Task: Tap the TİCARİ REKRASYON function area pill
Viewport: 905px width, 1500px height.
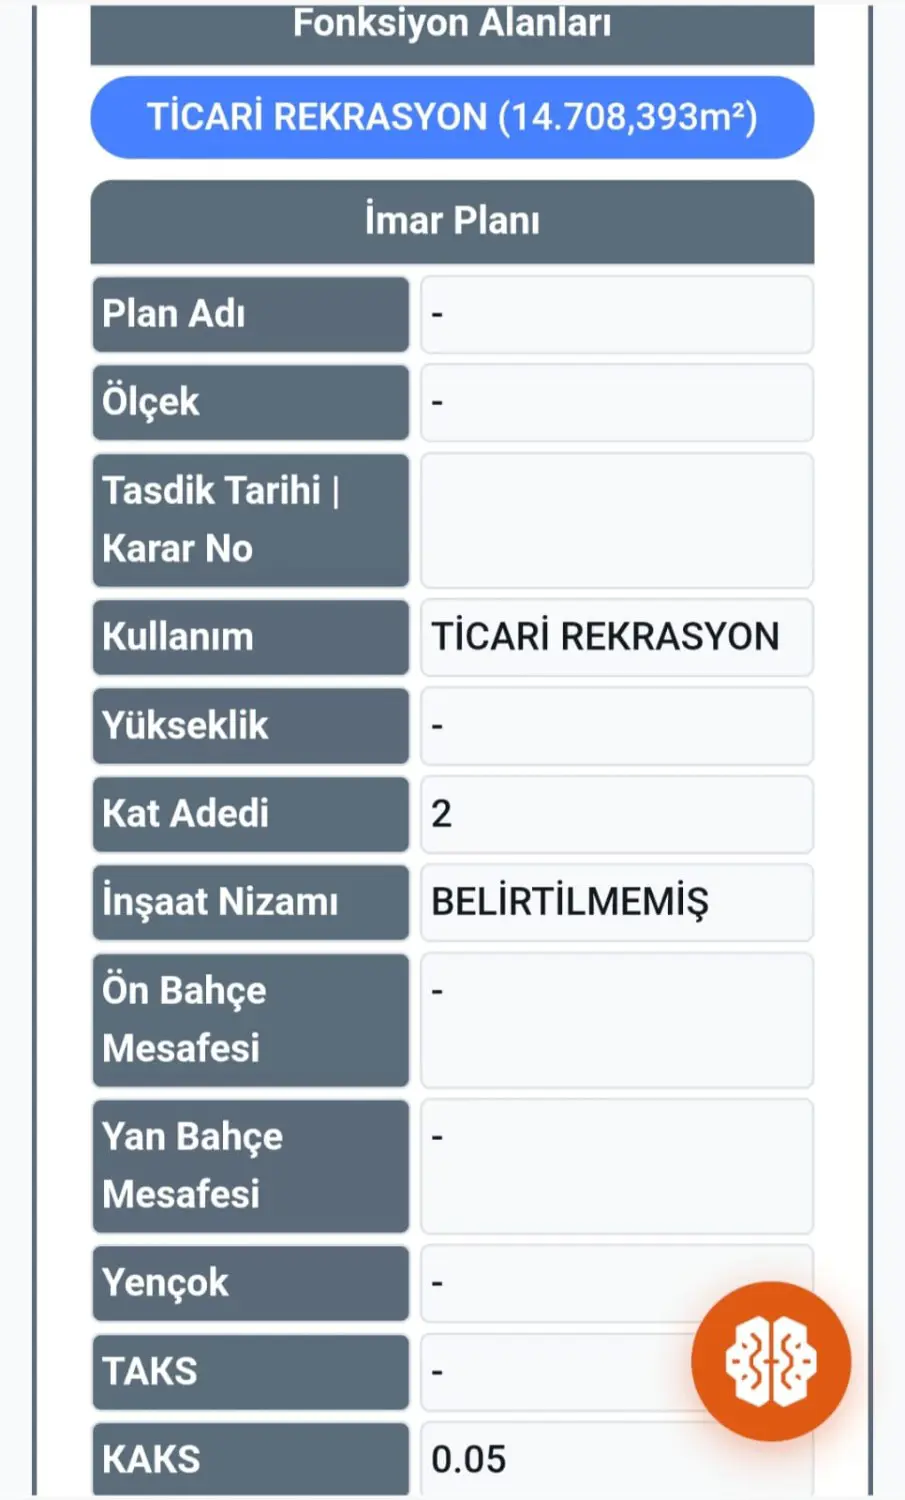Action: (452, 117)
